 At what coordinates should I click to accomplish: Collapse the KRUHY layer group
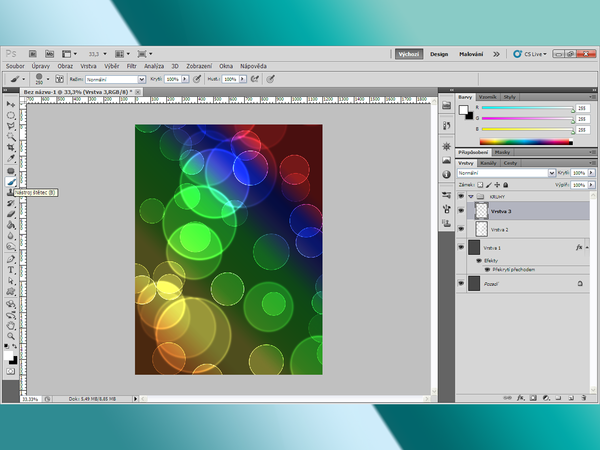pyautogui.click(x=470, y=197)
